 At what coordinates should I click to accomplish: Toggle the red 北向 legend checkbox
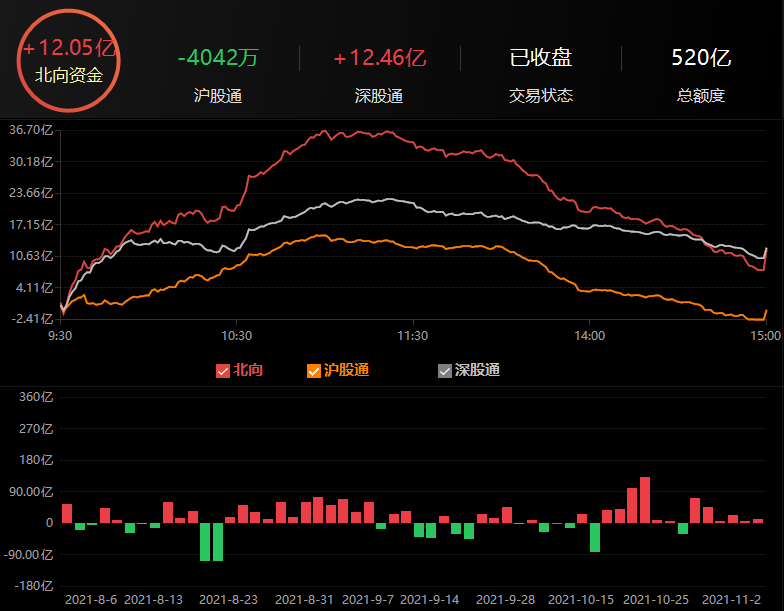tap(223, 371)
